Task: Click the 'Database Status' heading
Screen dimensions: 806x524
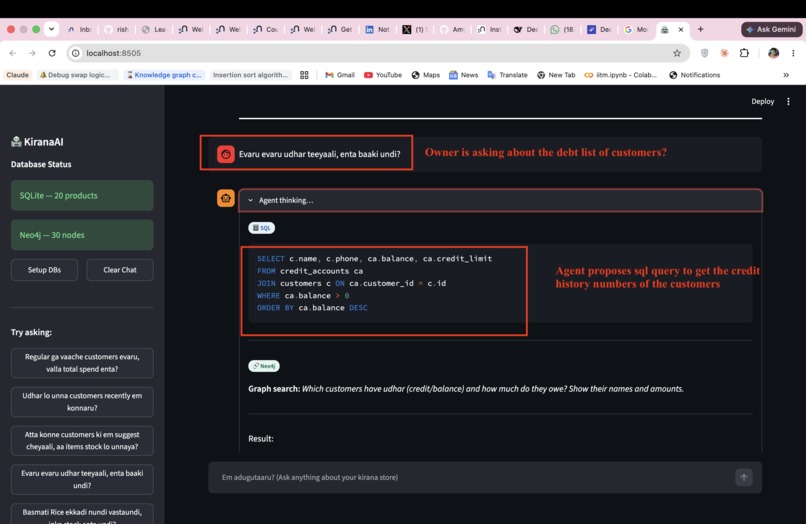Action: [x=41, y=165]
